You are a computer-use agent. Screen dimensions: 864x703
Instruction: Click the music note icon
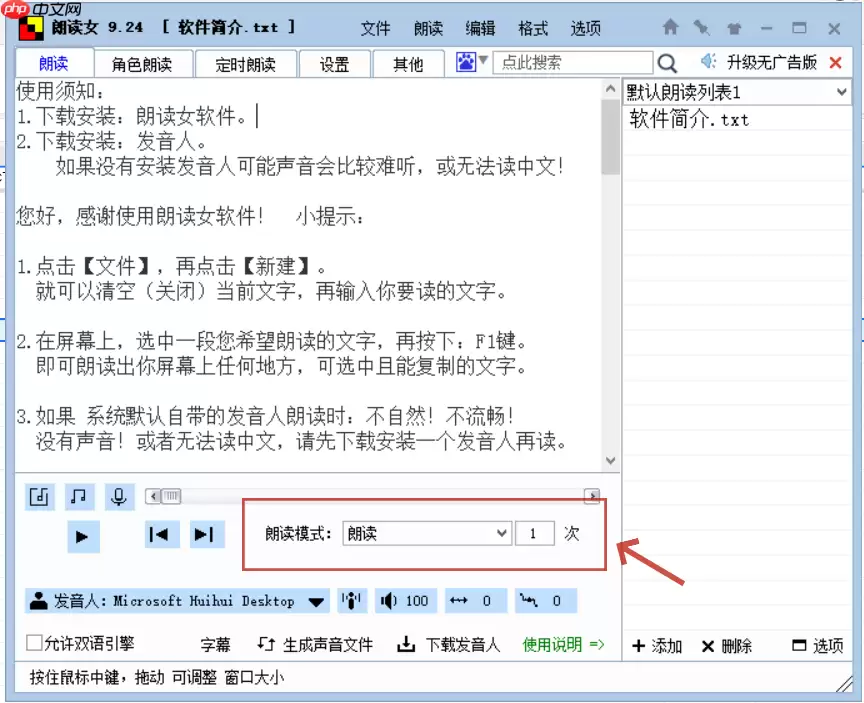(x=78, y=497)
